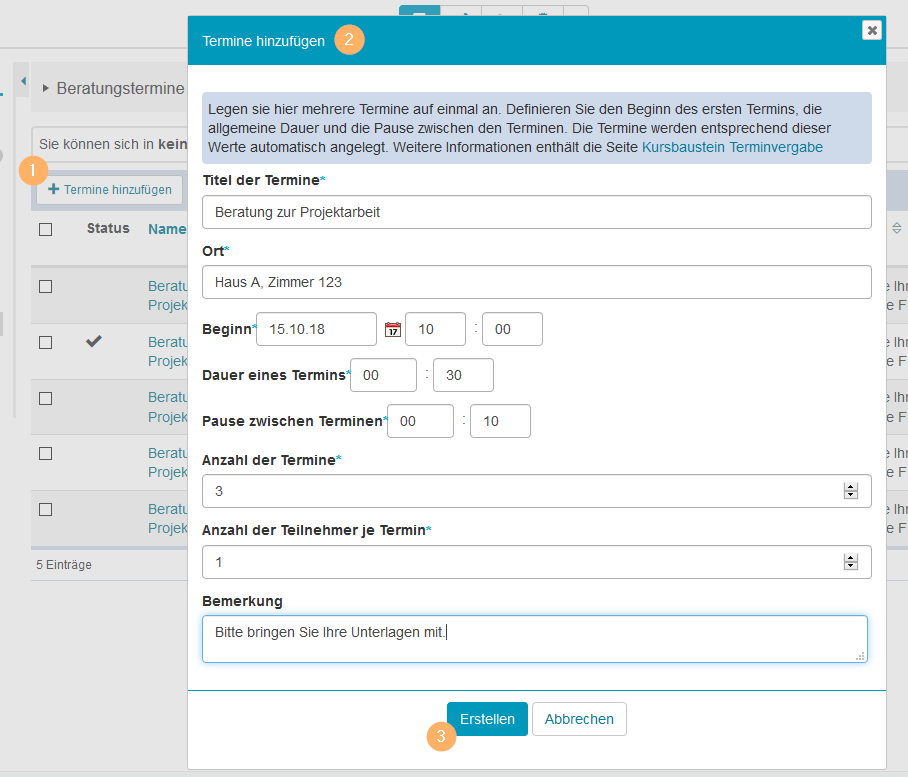The image size is (908, 777).
Task: Click the sort icon in the table header
Action: click(896, 229)
